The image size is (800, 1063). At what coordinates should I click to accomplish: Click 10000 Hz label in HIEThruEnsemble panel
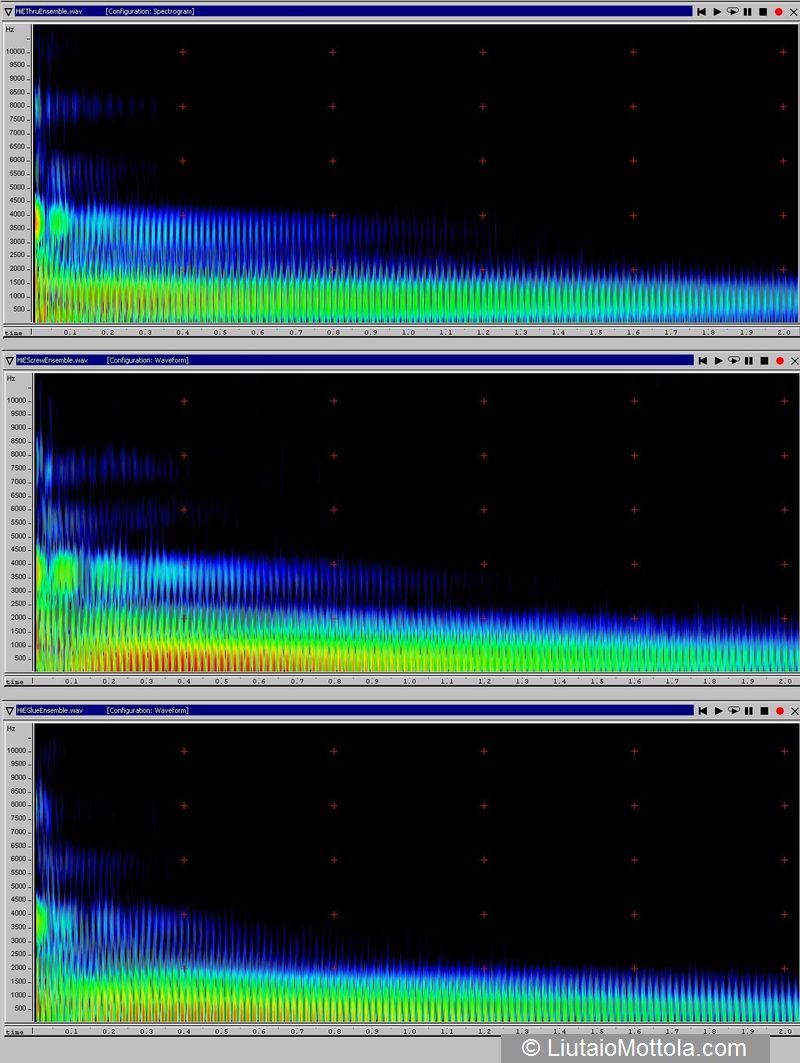pyautogui.click(x=15, y=52)
